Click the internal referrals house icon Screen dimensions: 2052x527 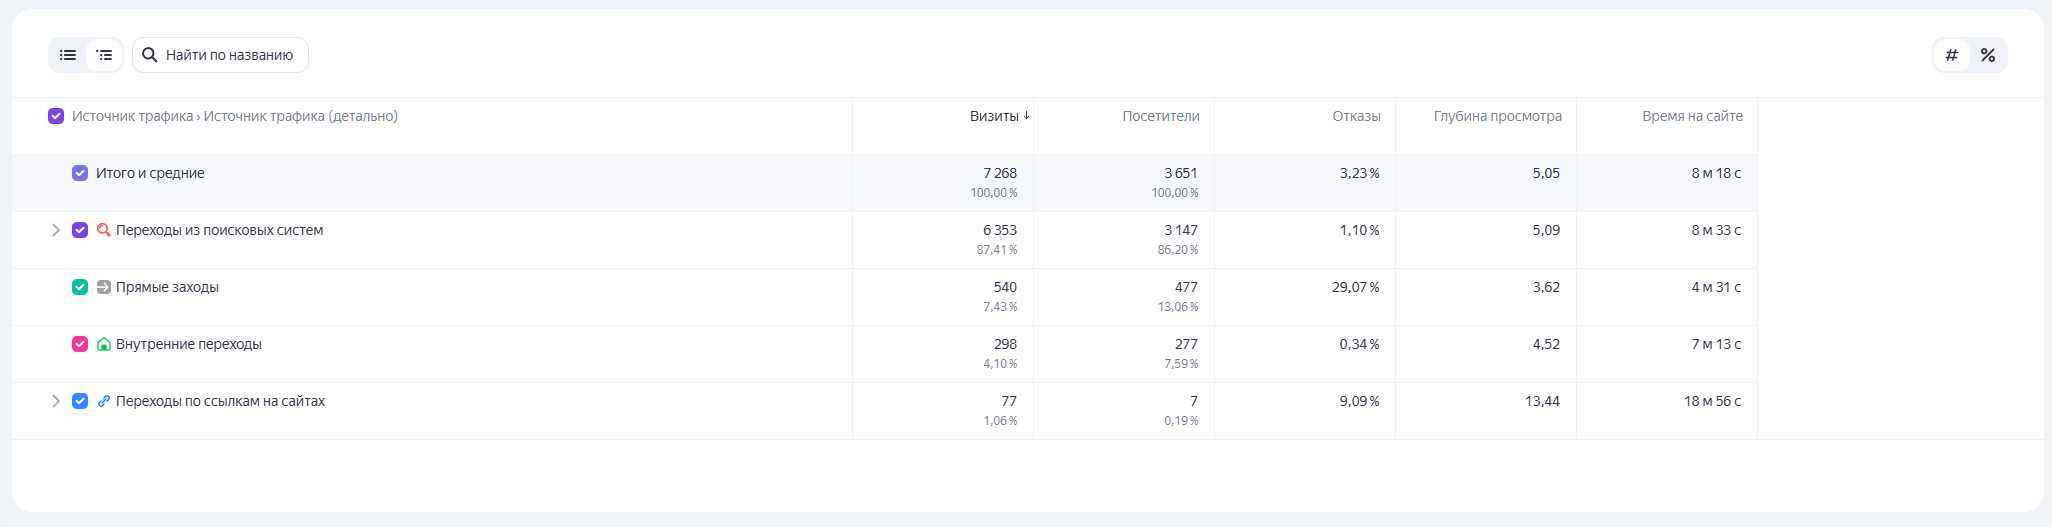(104, 344)
